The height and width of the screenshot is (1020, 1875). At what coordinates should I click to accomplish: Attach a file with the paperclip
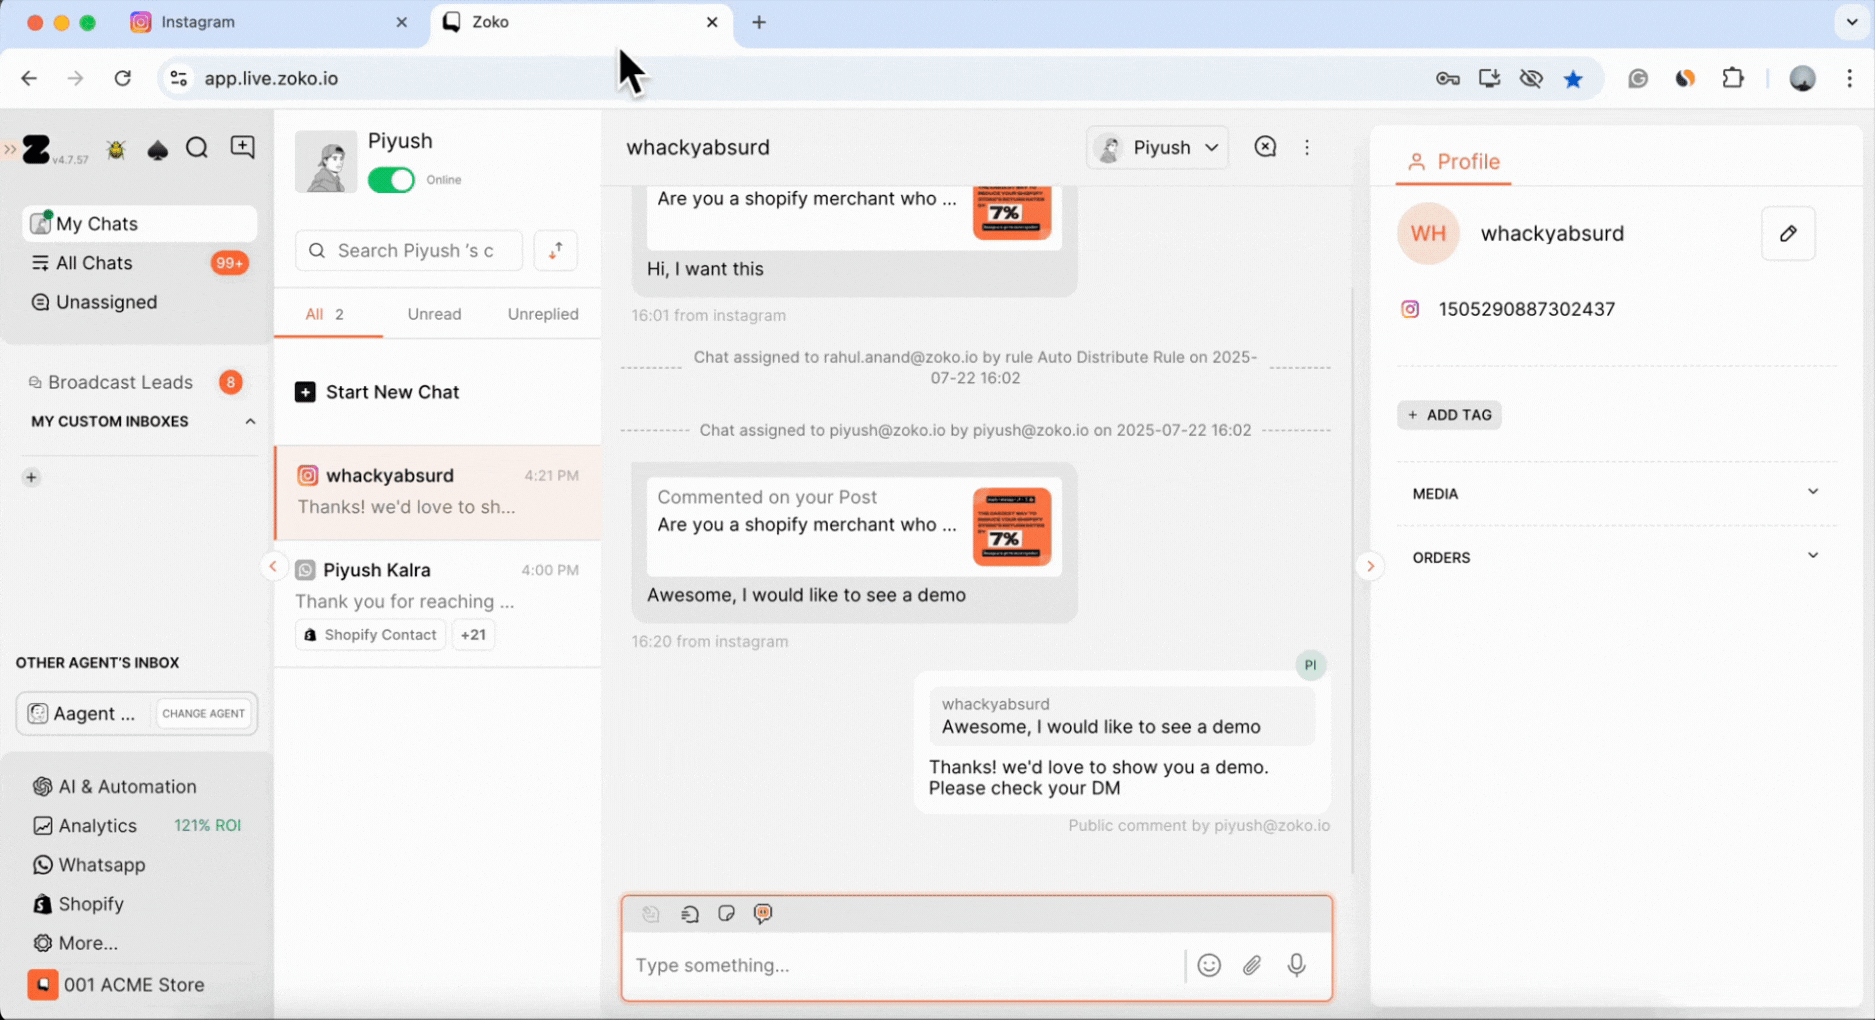tap(1252, 965)
